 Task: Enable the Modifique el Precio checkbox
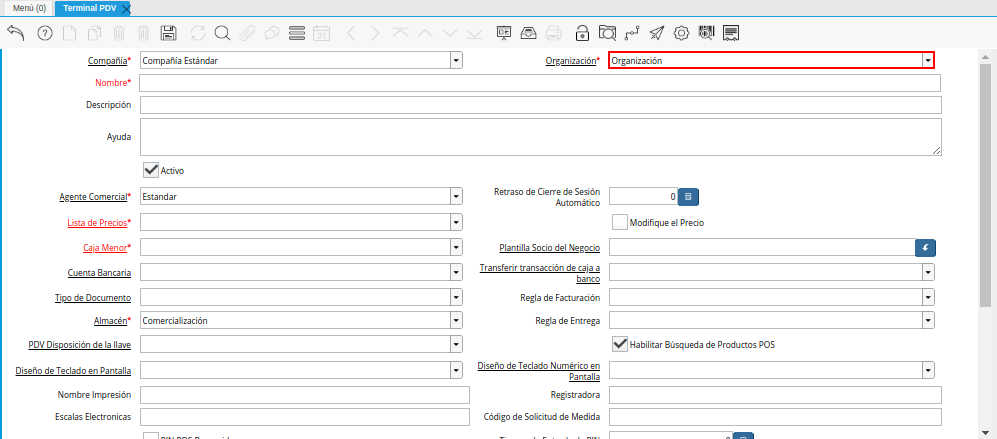coord(619,222)
